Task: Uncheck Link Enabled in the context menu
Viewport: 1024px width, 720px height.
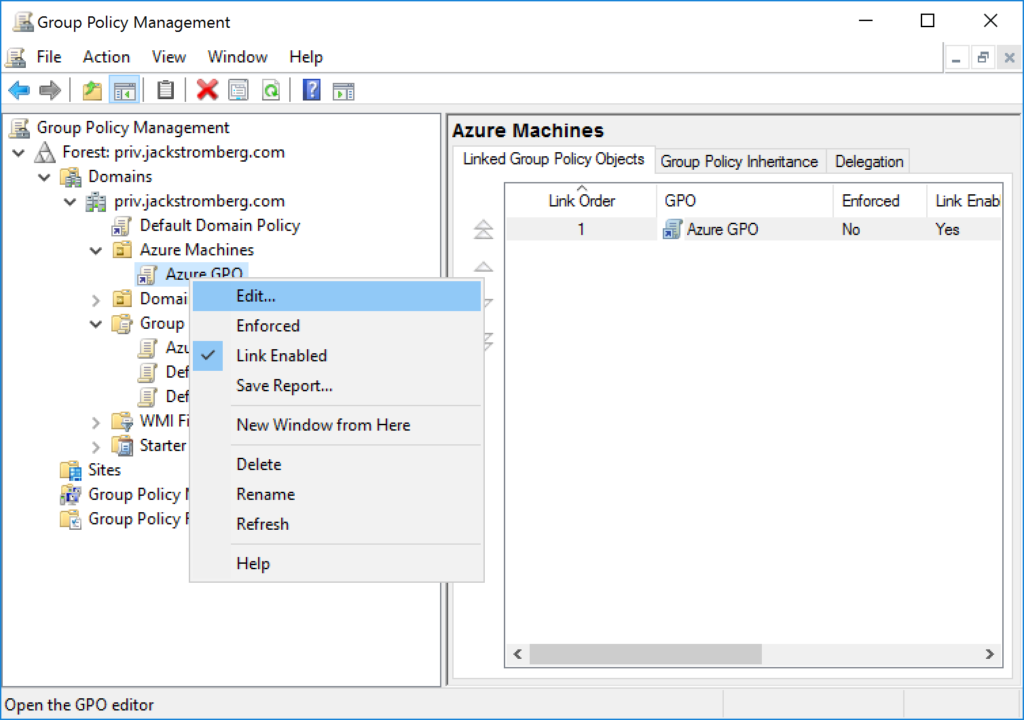Action: coord(281,355)
